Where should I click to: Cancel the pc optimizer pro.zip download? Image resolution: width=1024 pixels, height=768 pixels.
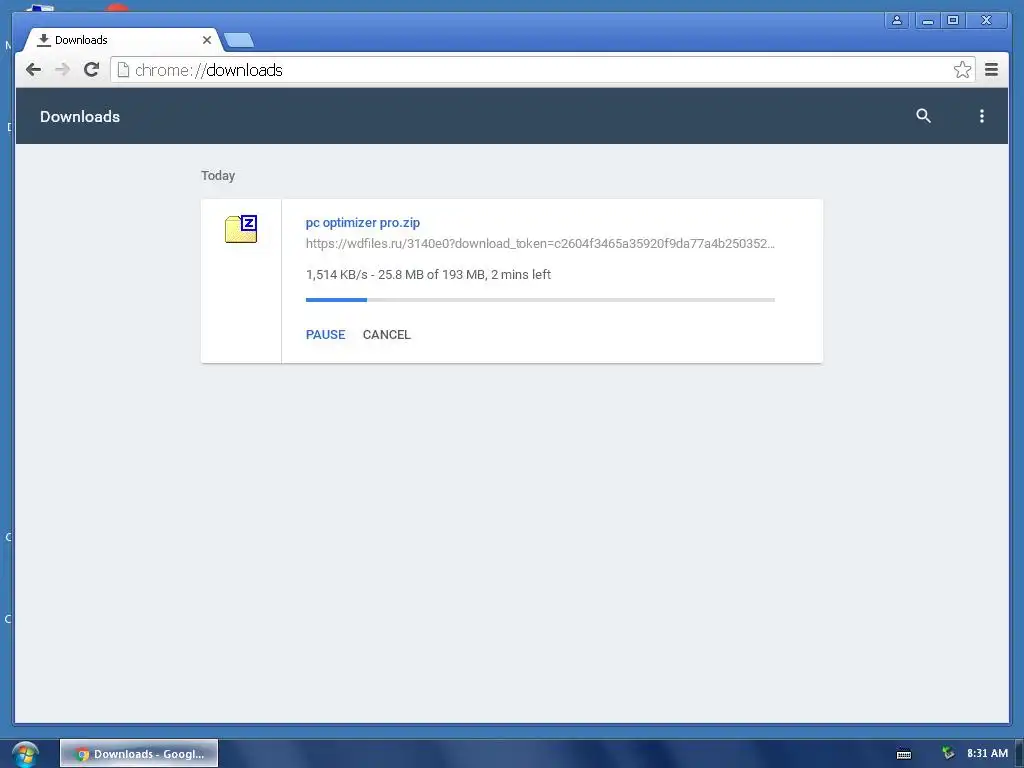coord(387,334)
